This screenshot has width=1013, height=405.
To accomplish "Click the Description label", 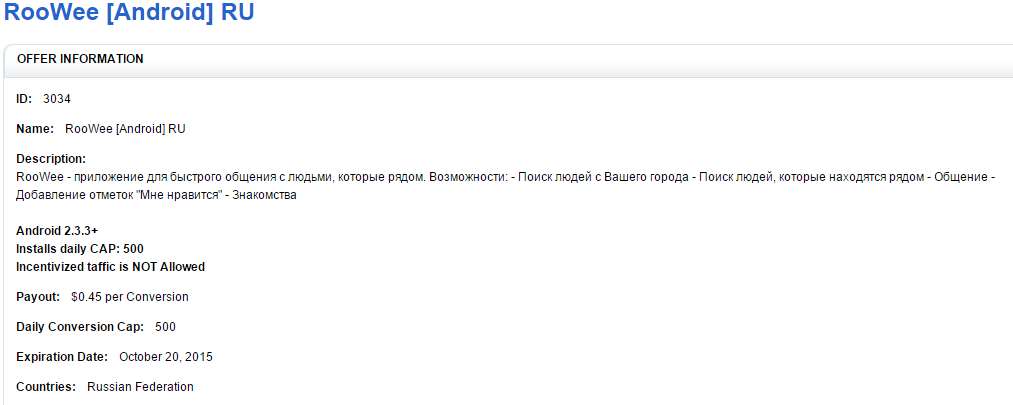I will click(x=51, y=159).
